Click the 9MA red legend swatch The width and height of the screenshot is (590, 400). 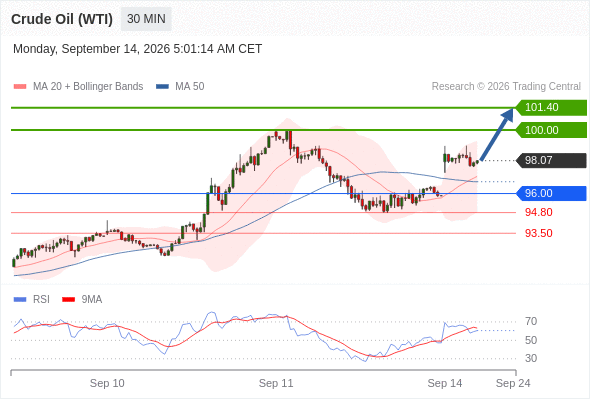[68, 300]
